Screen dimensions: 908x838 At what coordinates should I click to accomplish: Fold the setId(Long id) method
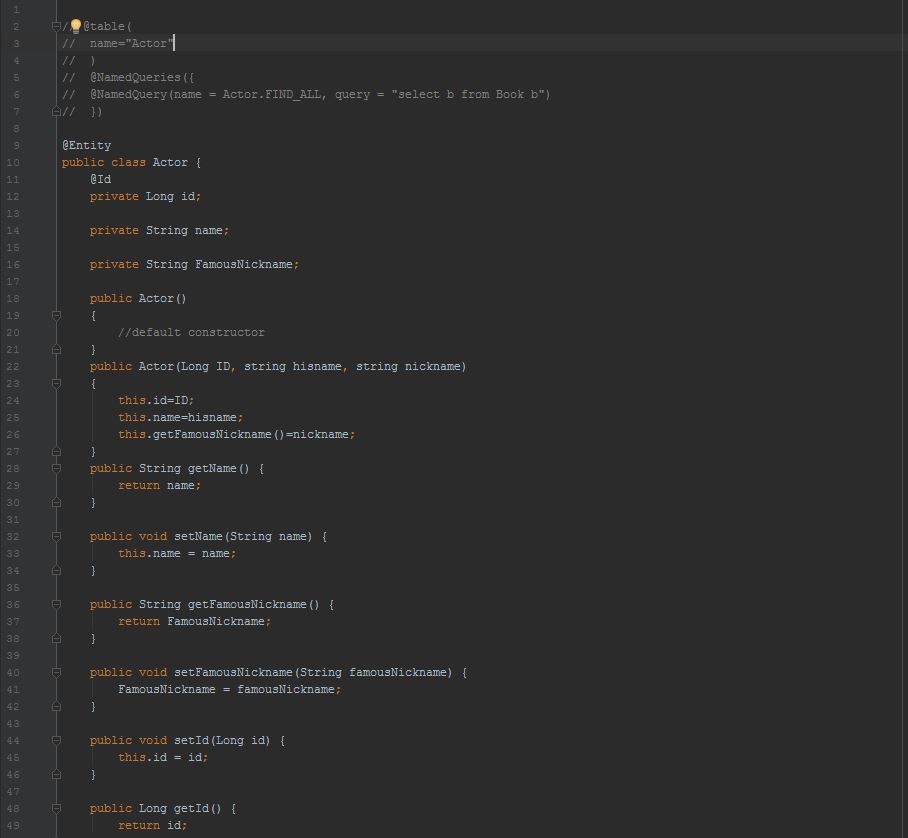click(56, 740)
